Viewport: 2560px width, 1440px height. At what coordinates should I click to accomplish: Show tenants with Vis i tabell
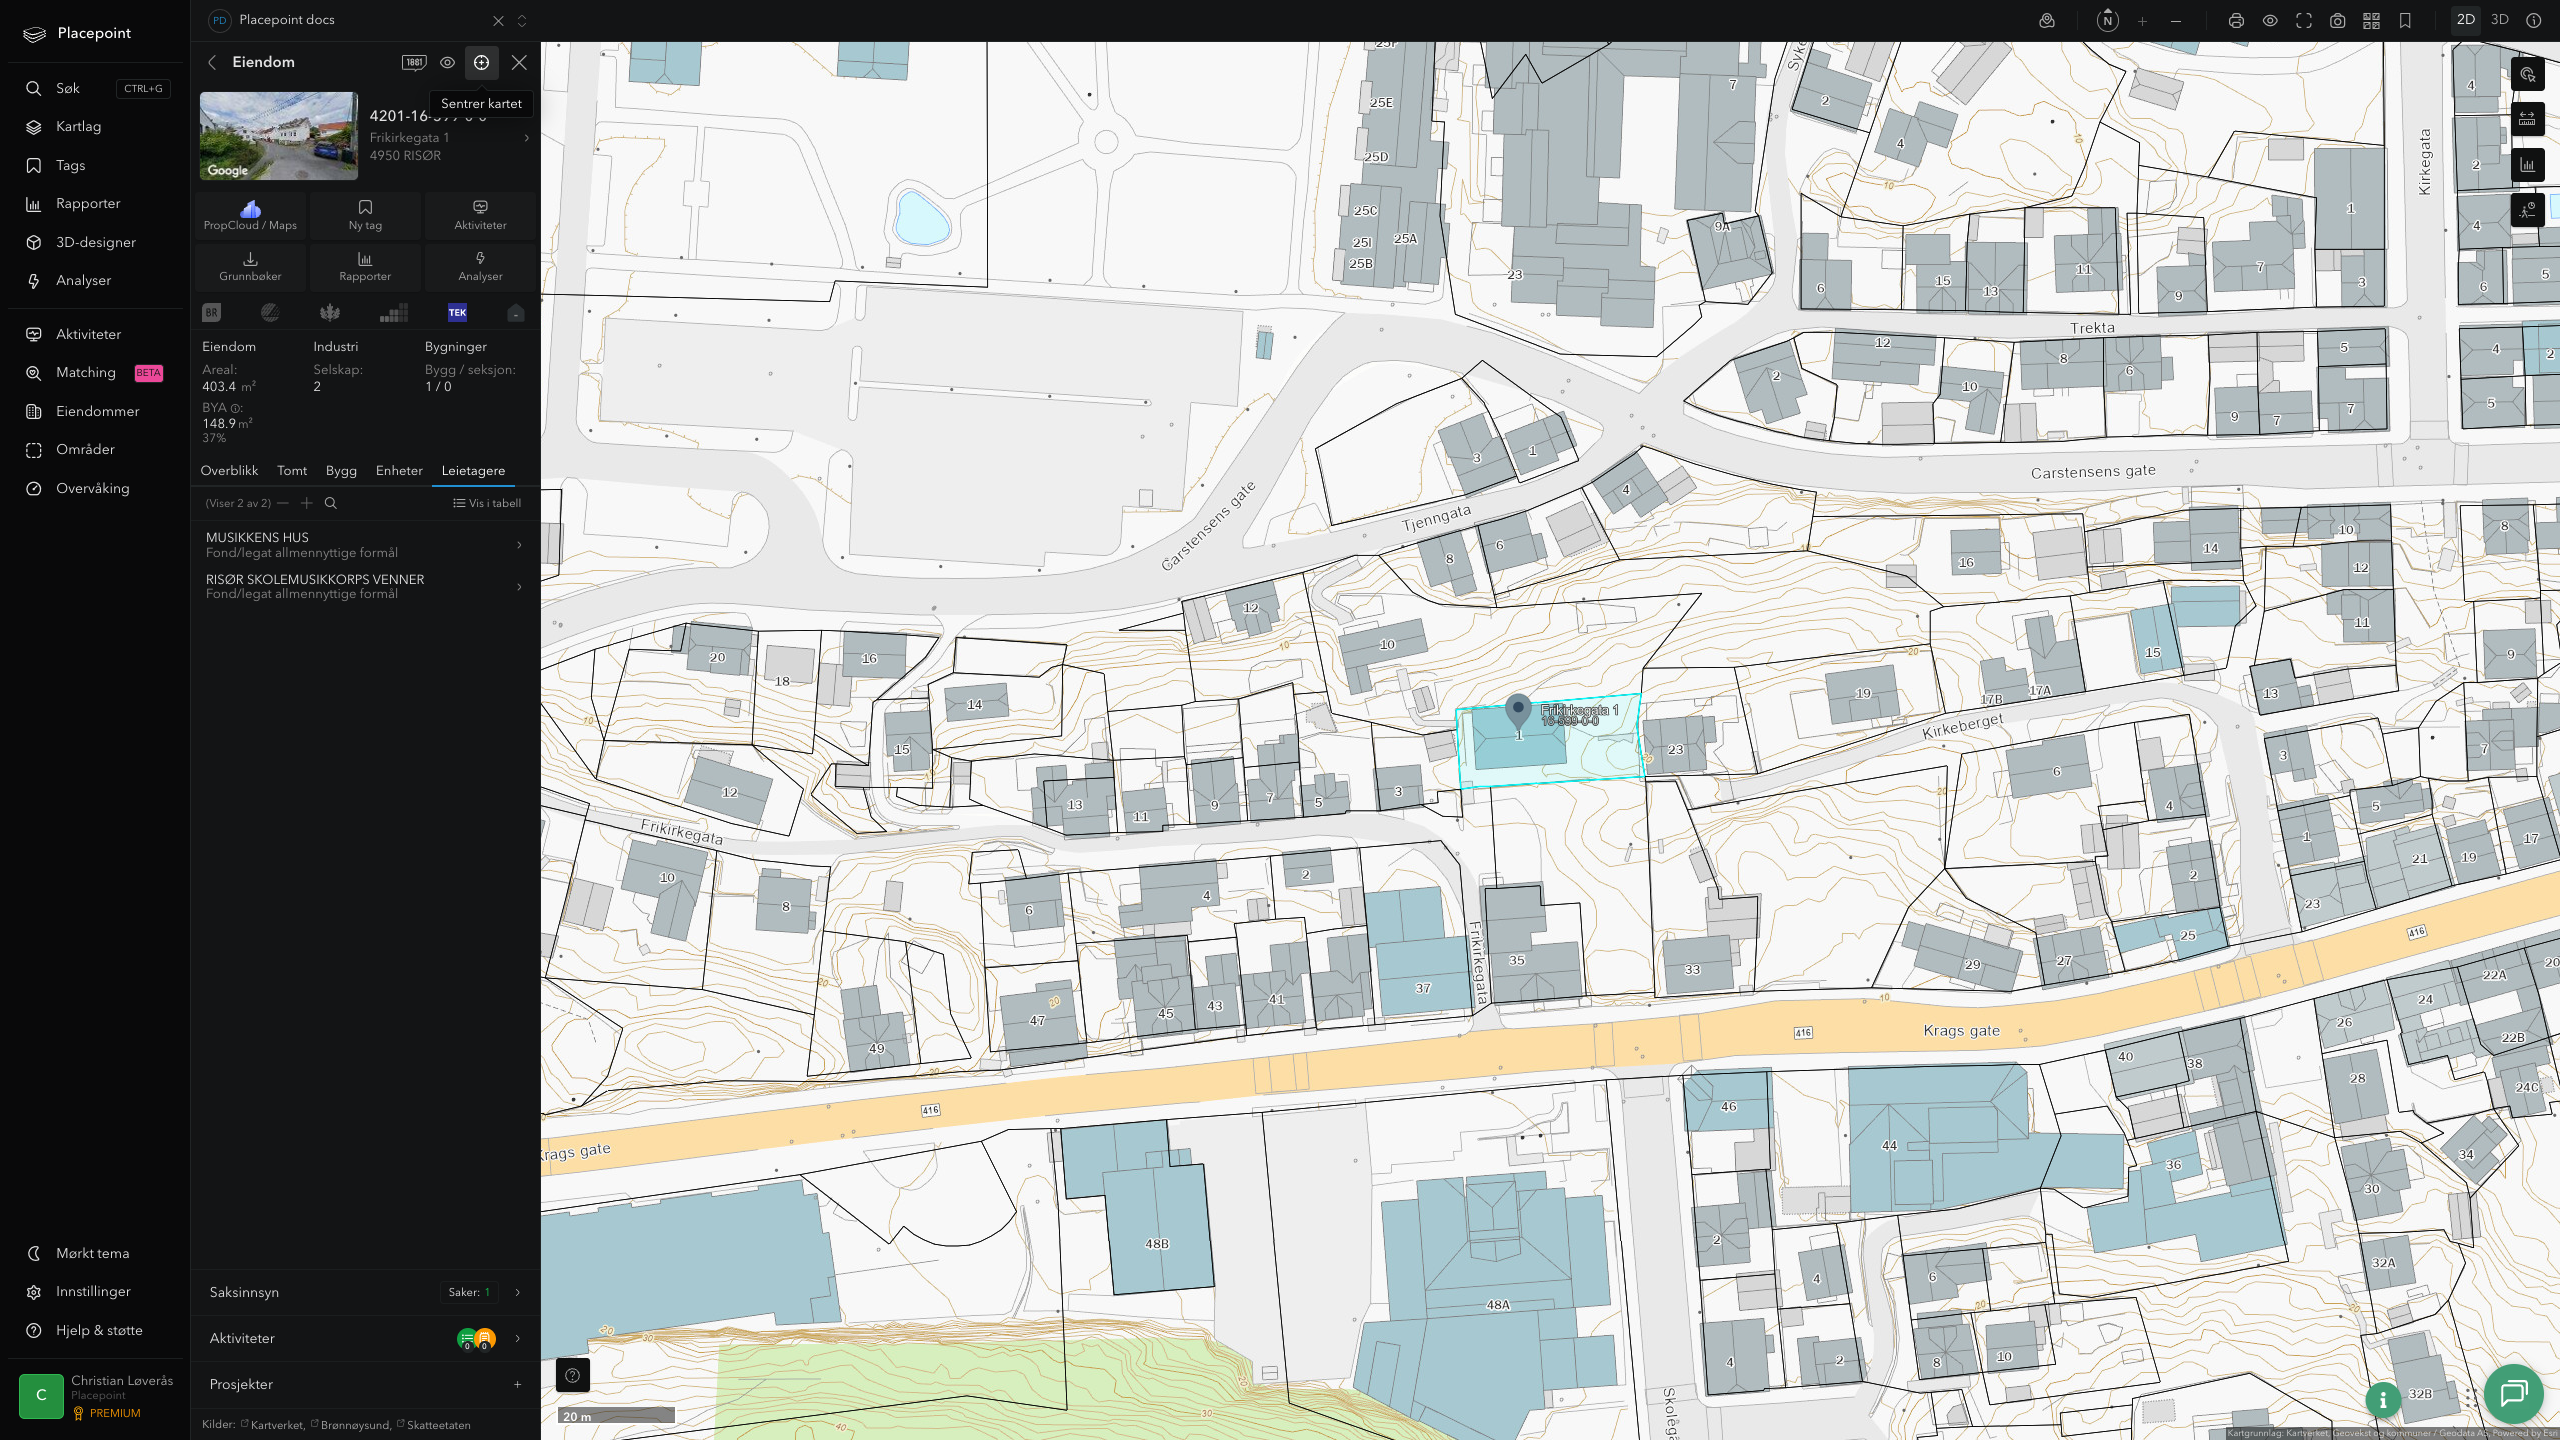487,503
